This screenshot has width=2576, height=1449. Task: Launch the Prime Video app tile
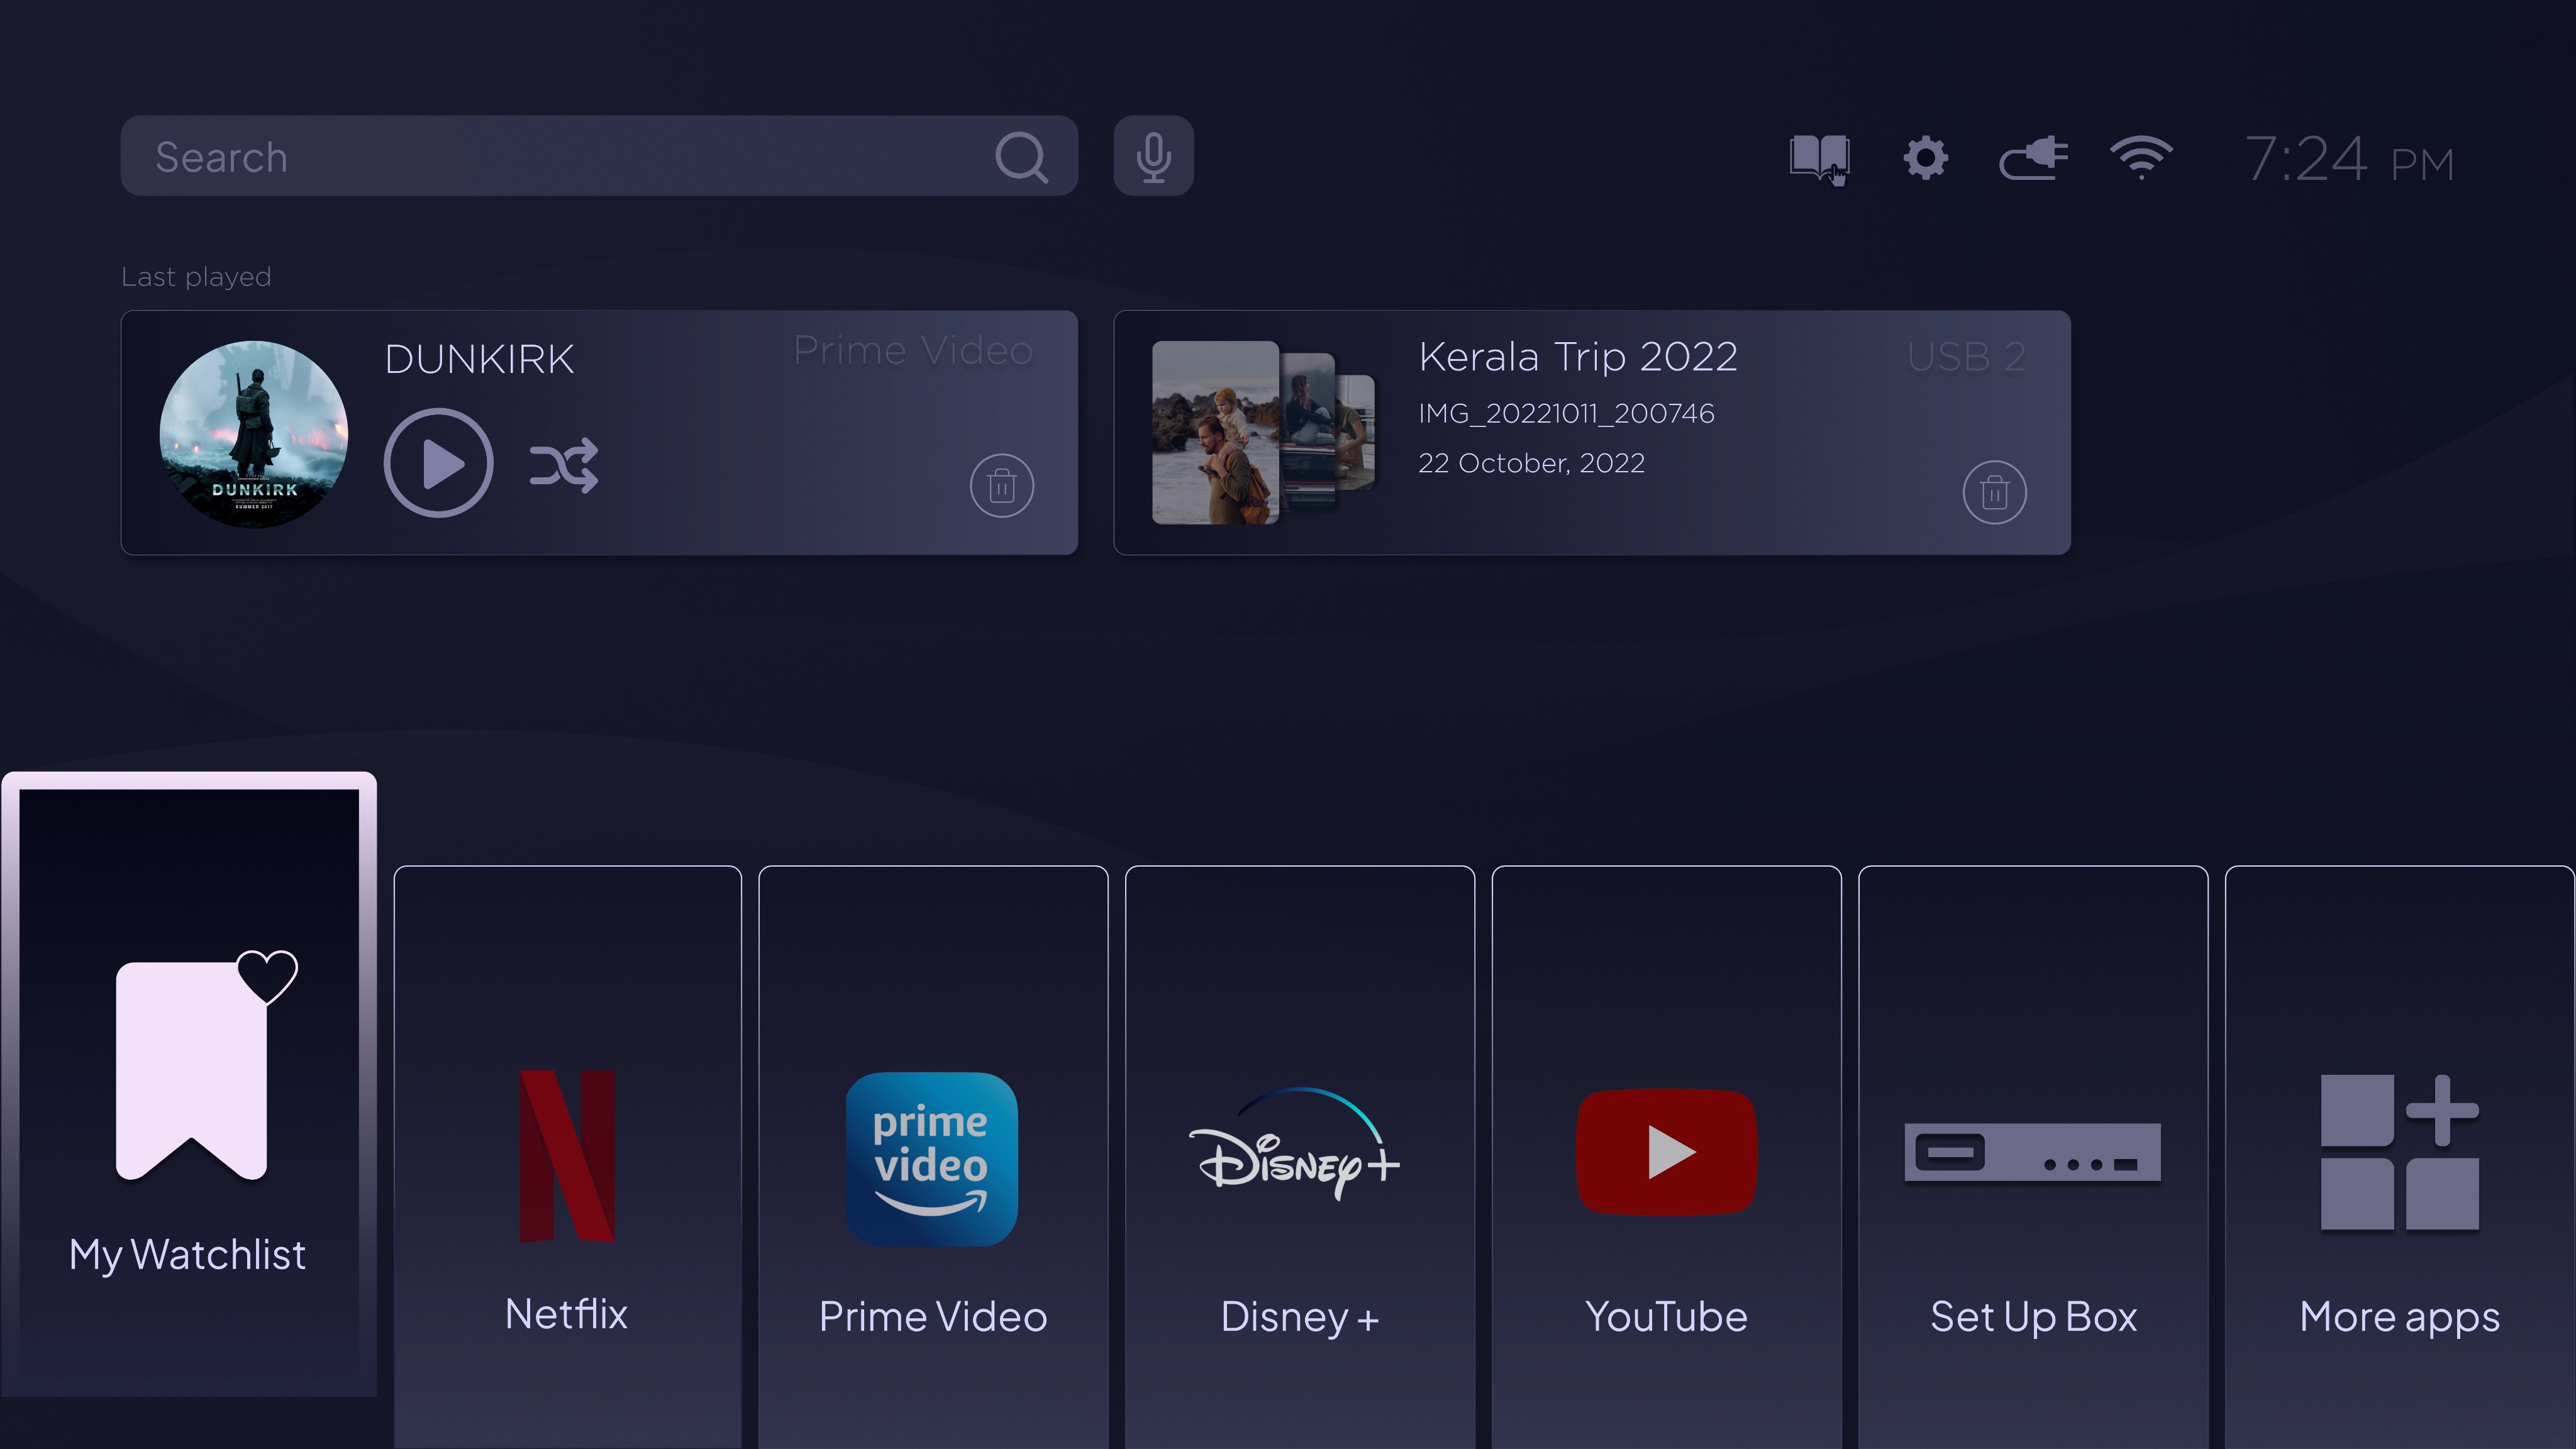click(x=933, y=1157)
